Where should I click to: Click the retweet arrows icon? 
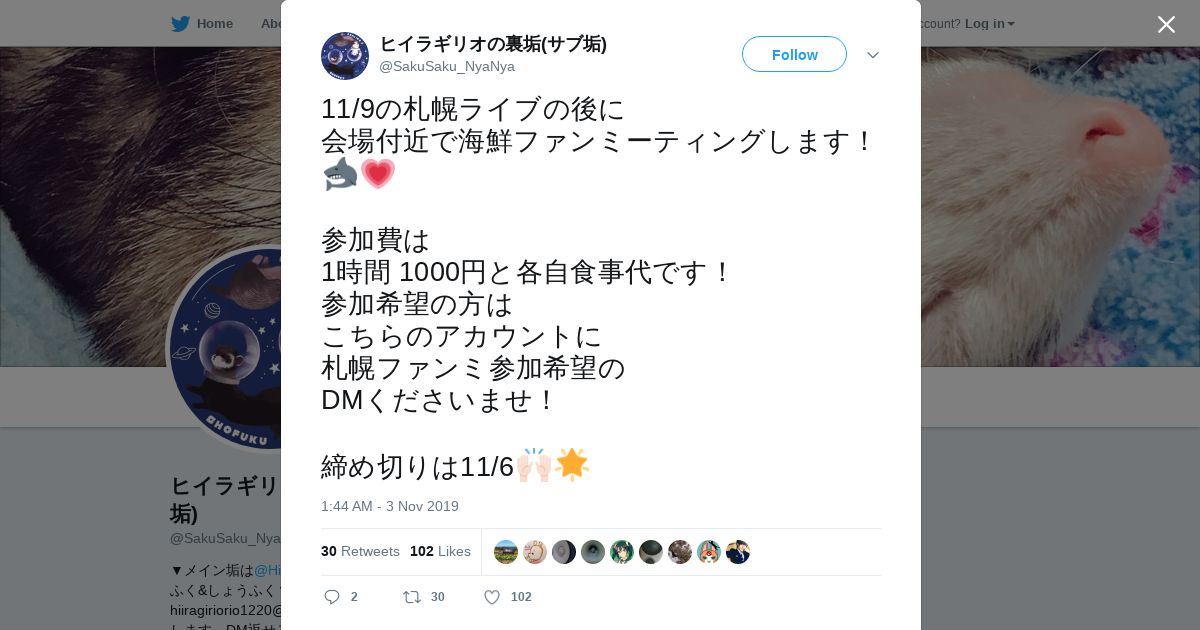[411, 597]
